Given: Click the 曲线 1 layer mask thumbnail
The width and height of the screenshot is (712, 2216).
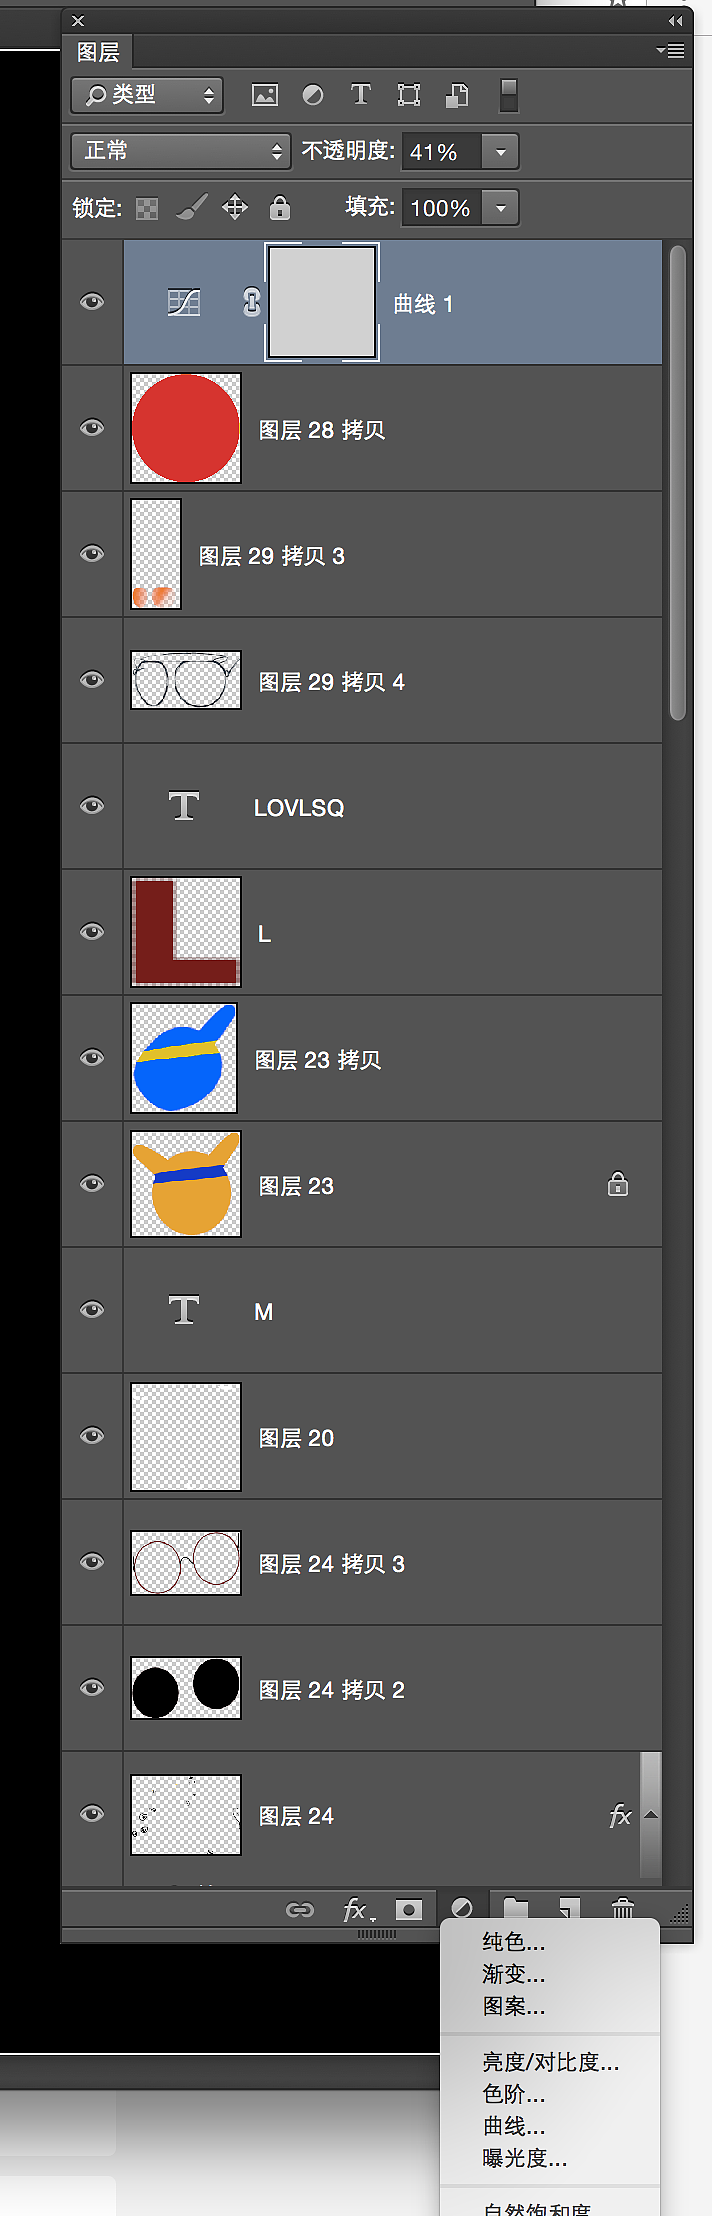Looking at the screenshot, I should point(322,302).
